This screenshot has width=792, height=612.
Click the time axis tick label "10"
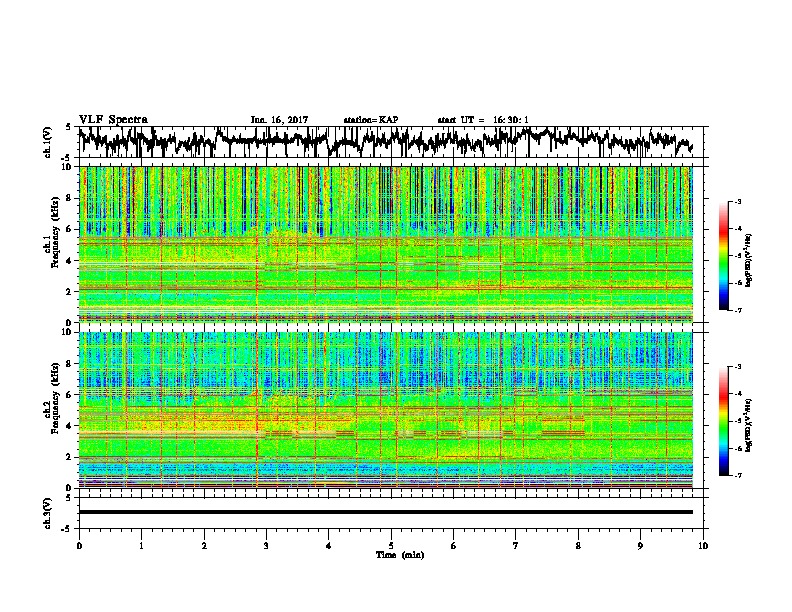[x=703, y=546]
